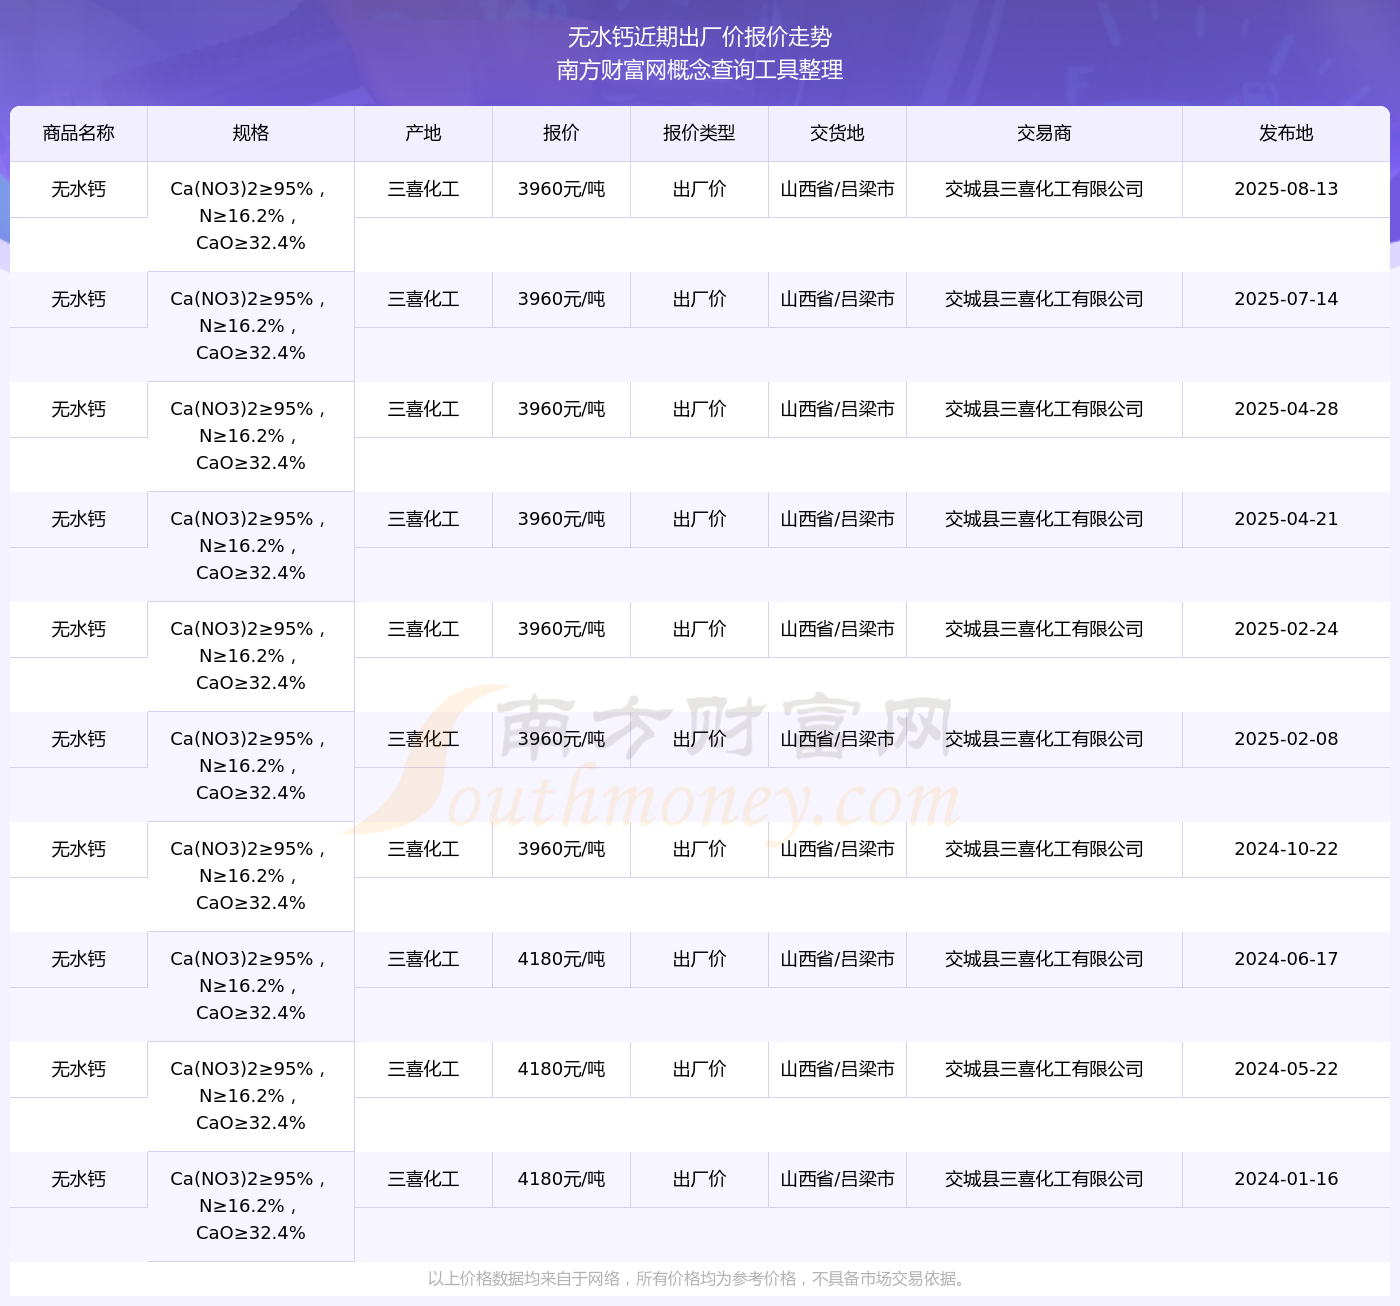Click the spec cell in 2024-06-17 row
The image size is (1400, 1306).
(x=251, y=986)
